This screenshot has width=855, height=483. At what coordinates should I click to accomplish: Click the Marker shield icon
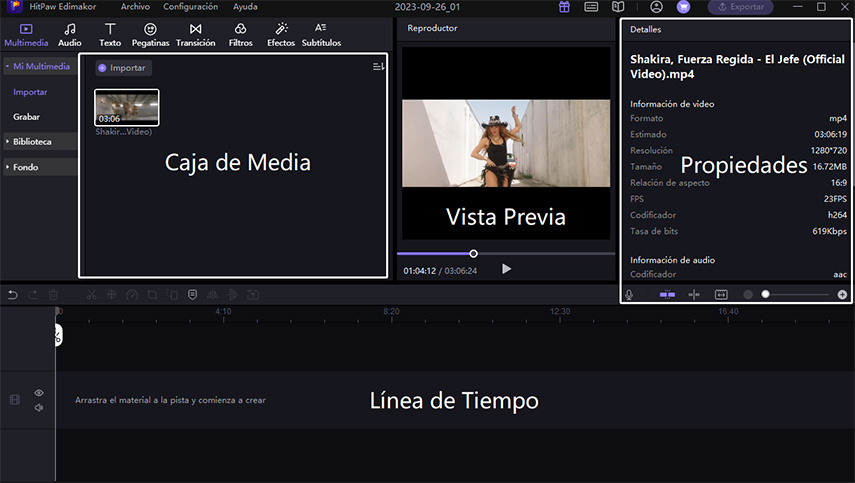pyautogui.click(x=192, y=295)
